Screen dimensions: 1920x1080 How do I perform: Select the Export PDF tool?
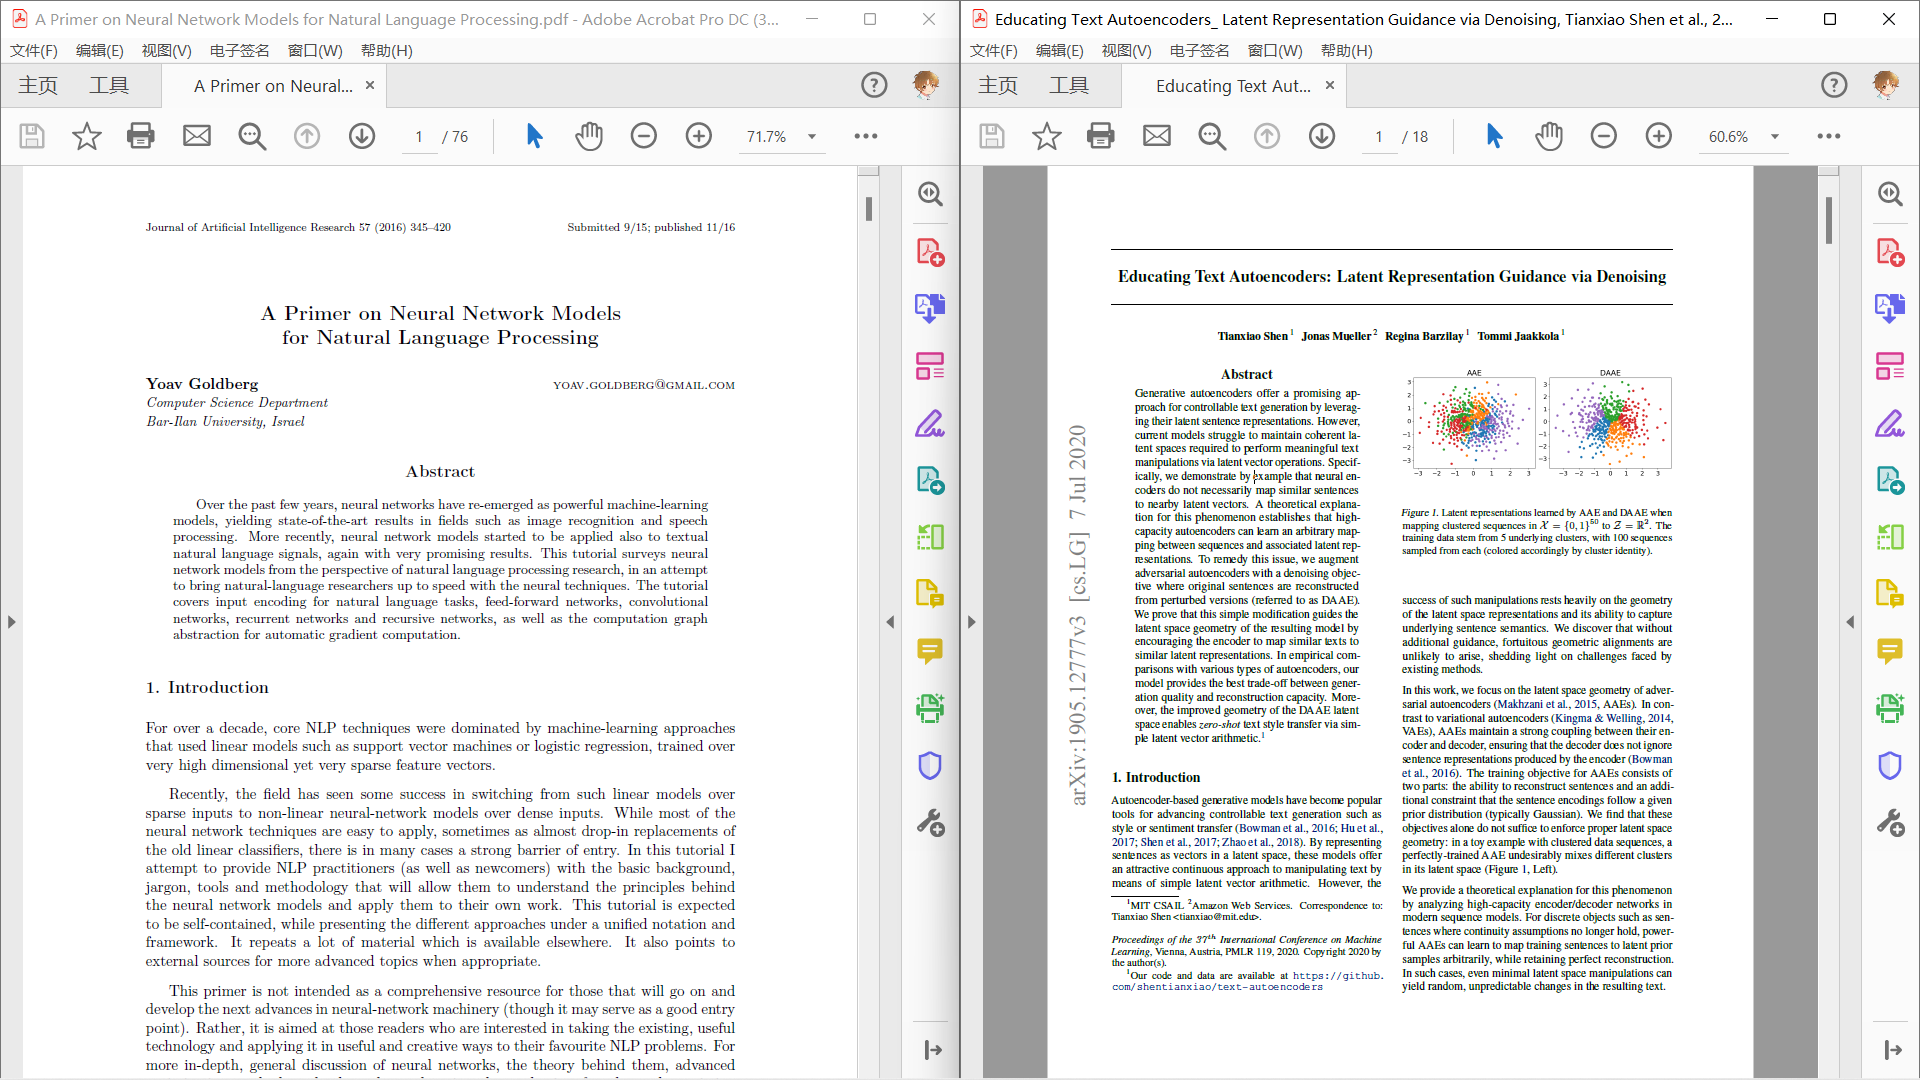point(930,308)
